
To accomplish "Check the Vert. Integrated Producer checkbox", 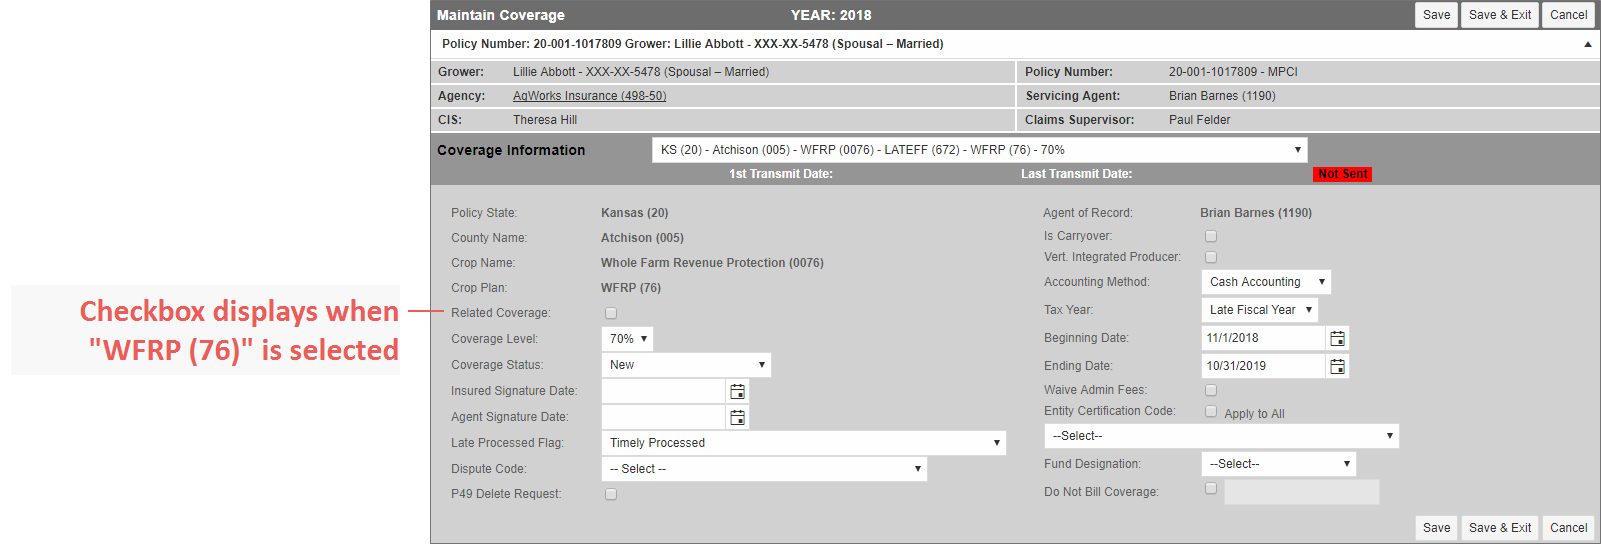I will [1211, 257].
